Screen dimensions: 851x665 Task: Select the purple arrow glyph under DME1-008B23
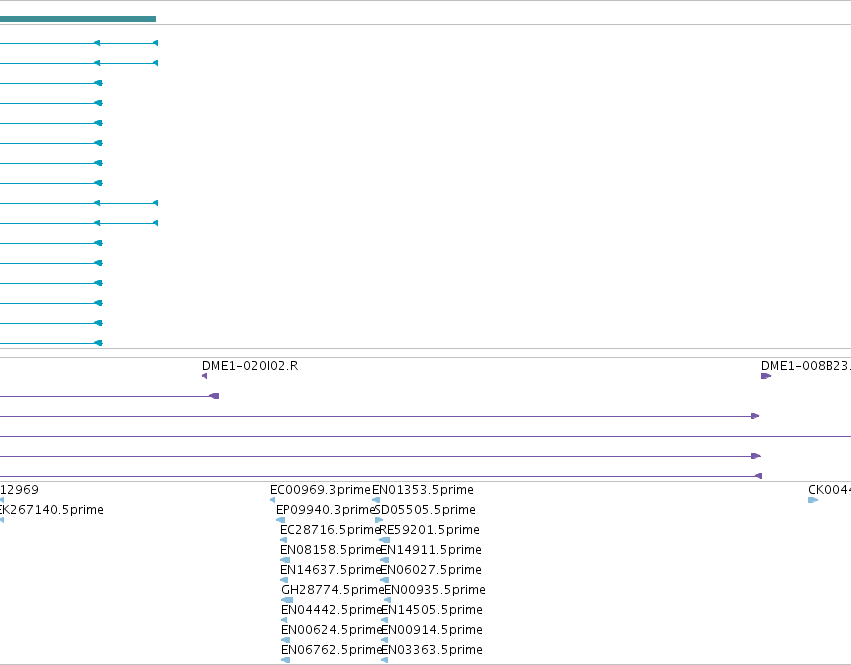(x=766, y=376)
